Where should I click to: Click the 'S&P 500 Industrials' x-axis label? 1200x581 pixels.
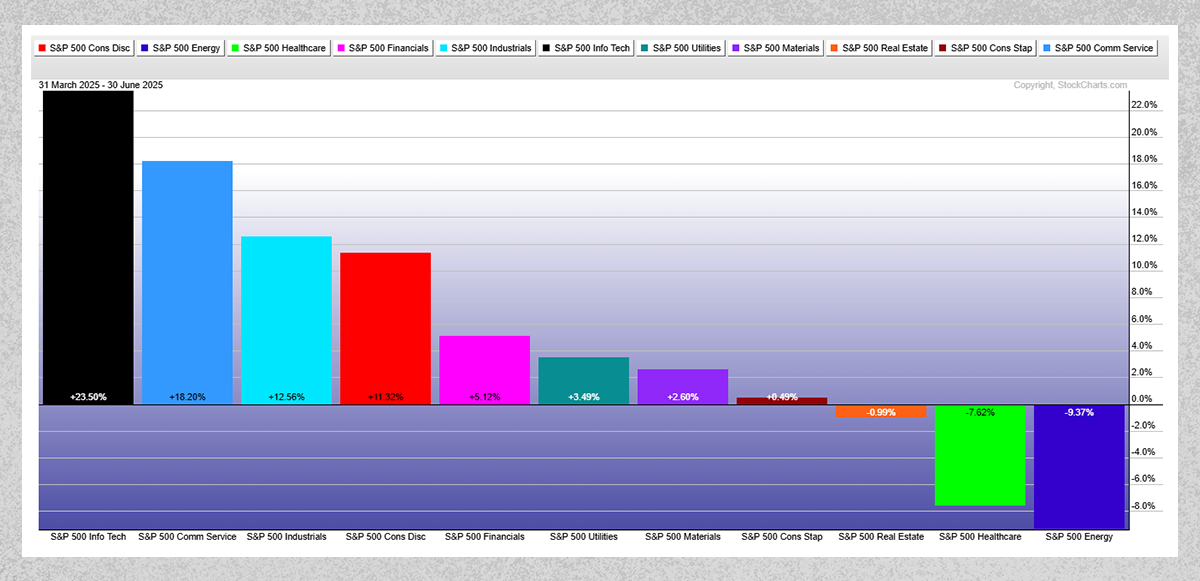tap(286, 537)
